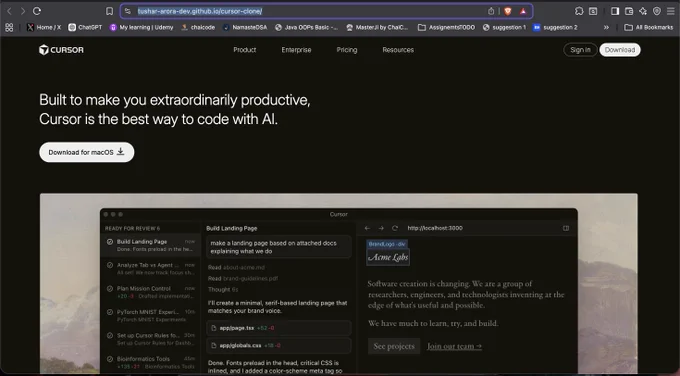Open the suggestion 2 bookmark
This screenshot has height=376, width=680.
pos(556,27)
